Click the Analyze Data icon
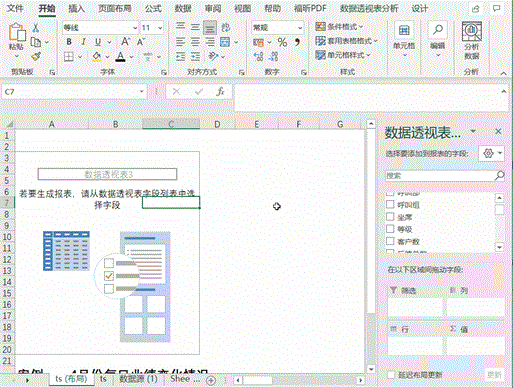Viewport: 513px width, 388px height. pos(472,40)
